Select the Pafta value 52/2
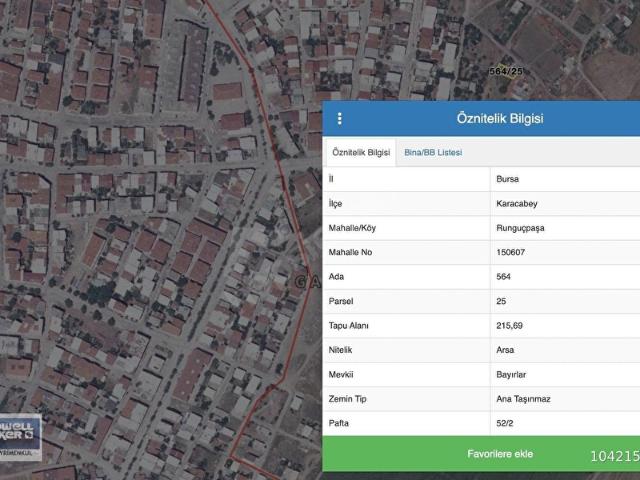 point(505,424)
